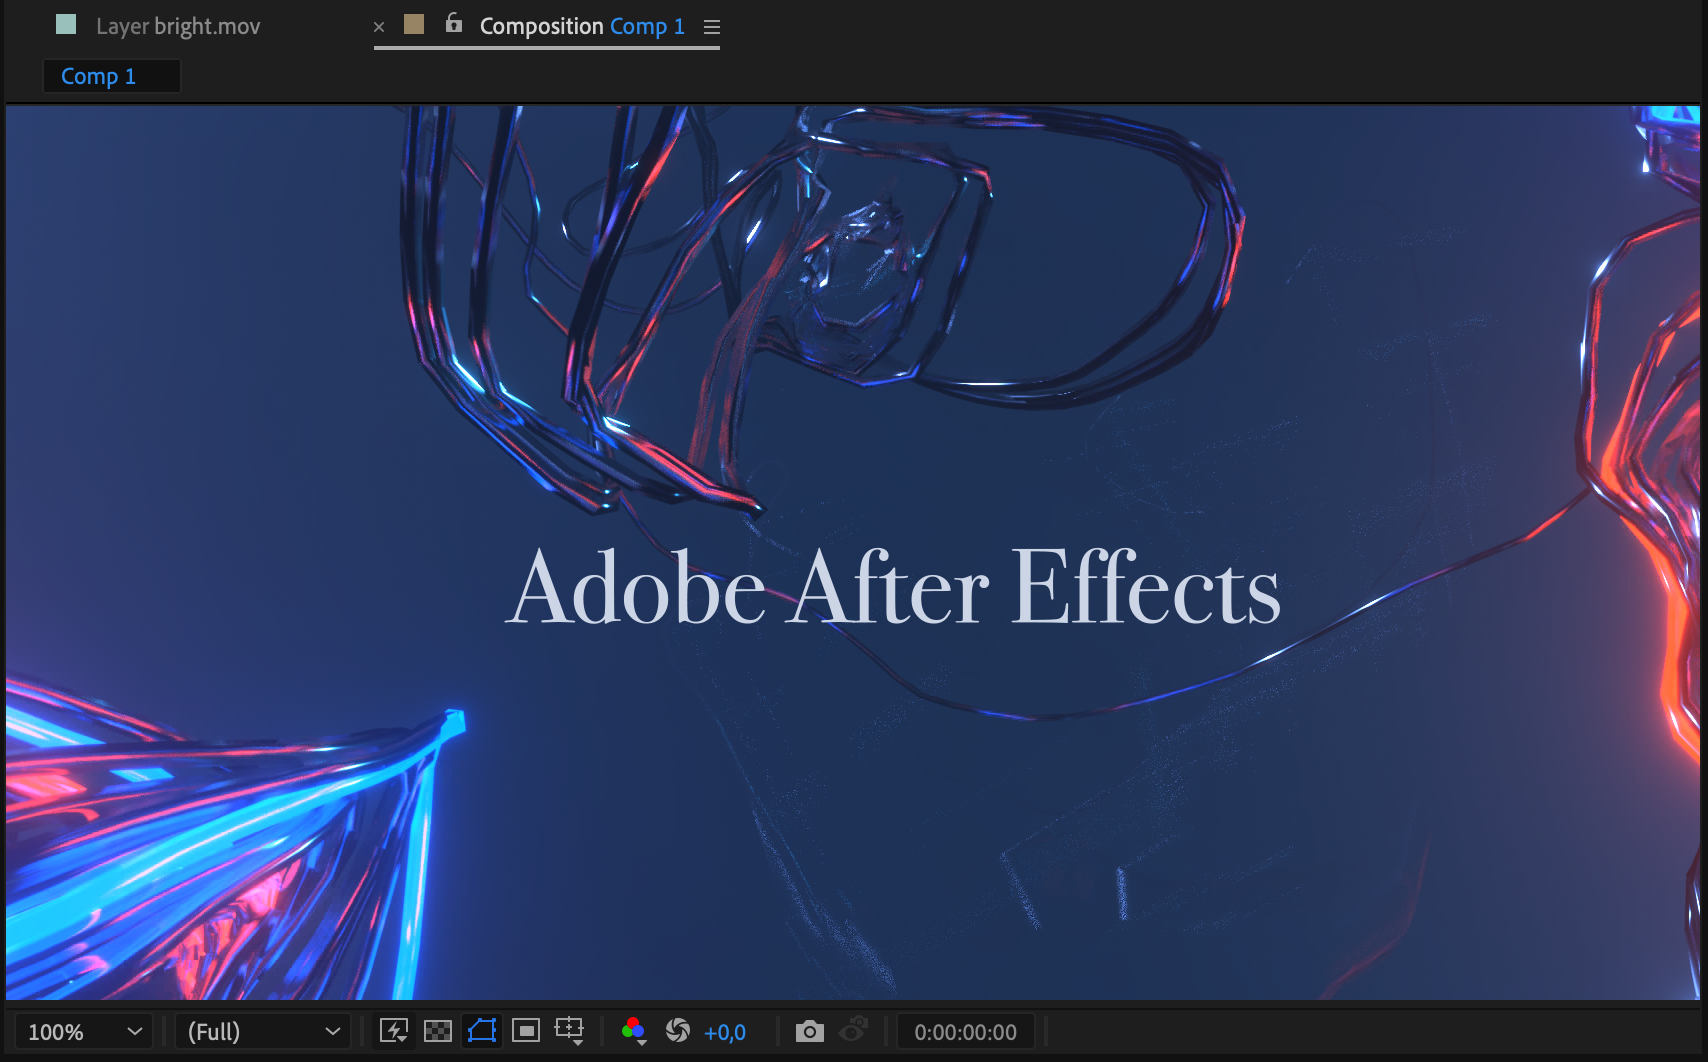1708x1062 pixels.
Task: Toggle the Region of Interest icon
Action: 526,1031
